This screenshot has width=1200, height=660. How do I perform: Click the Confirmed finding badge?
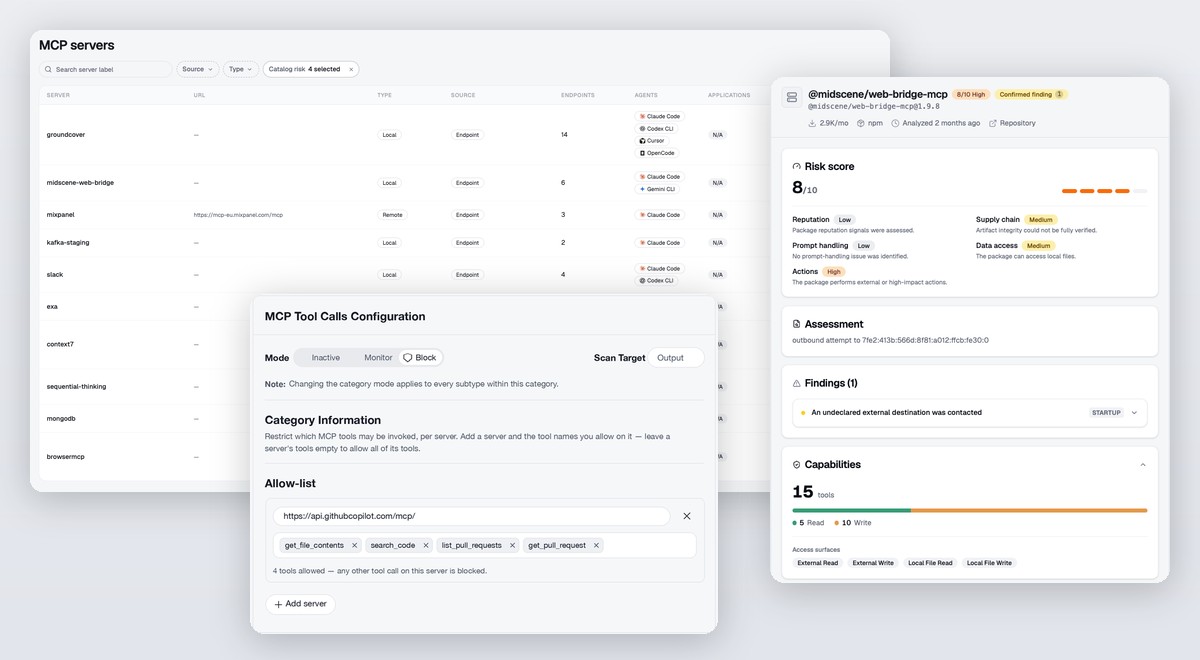pyautogui.click(x=1030, y=94)
